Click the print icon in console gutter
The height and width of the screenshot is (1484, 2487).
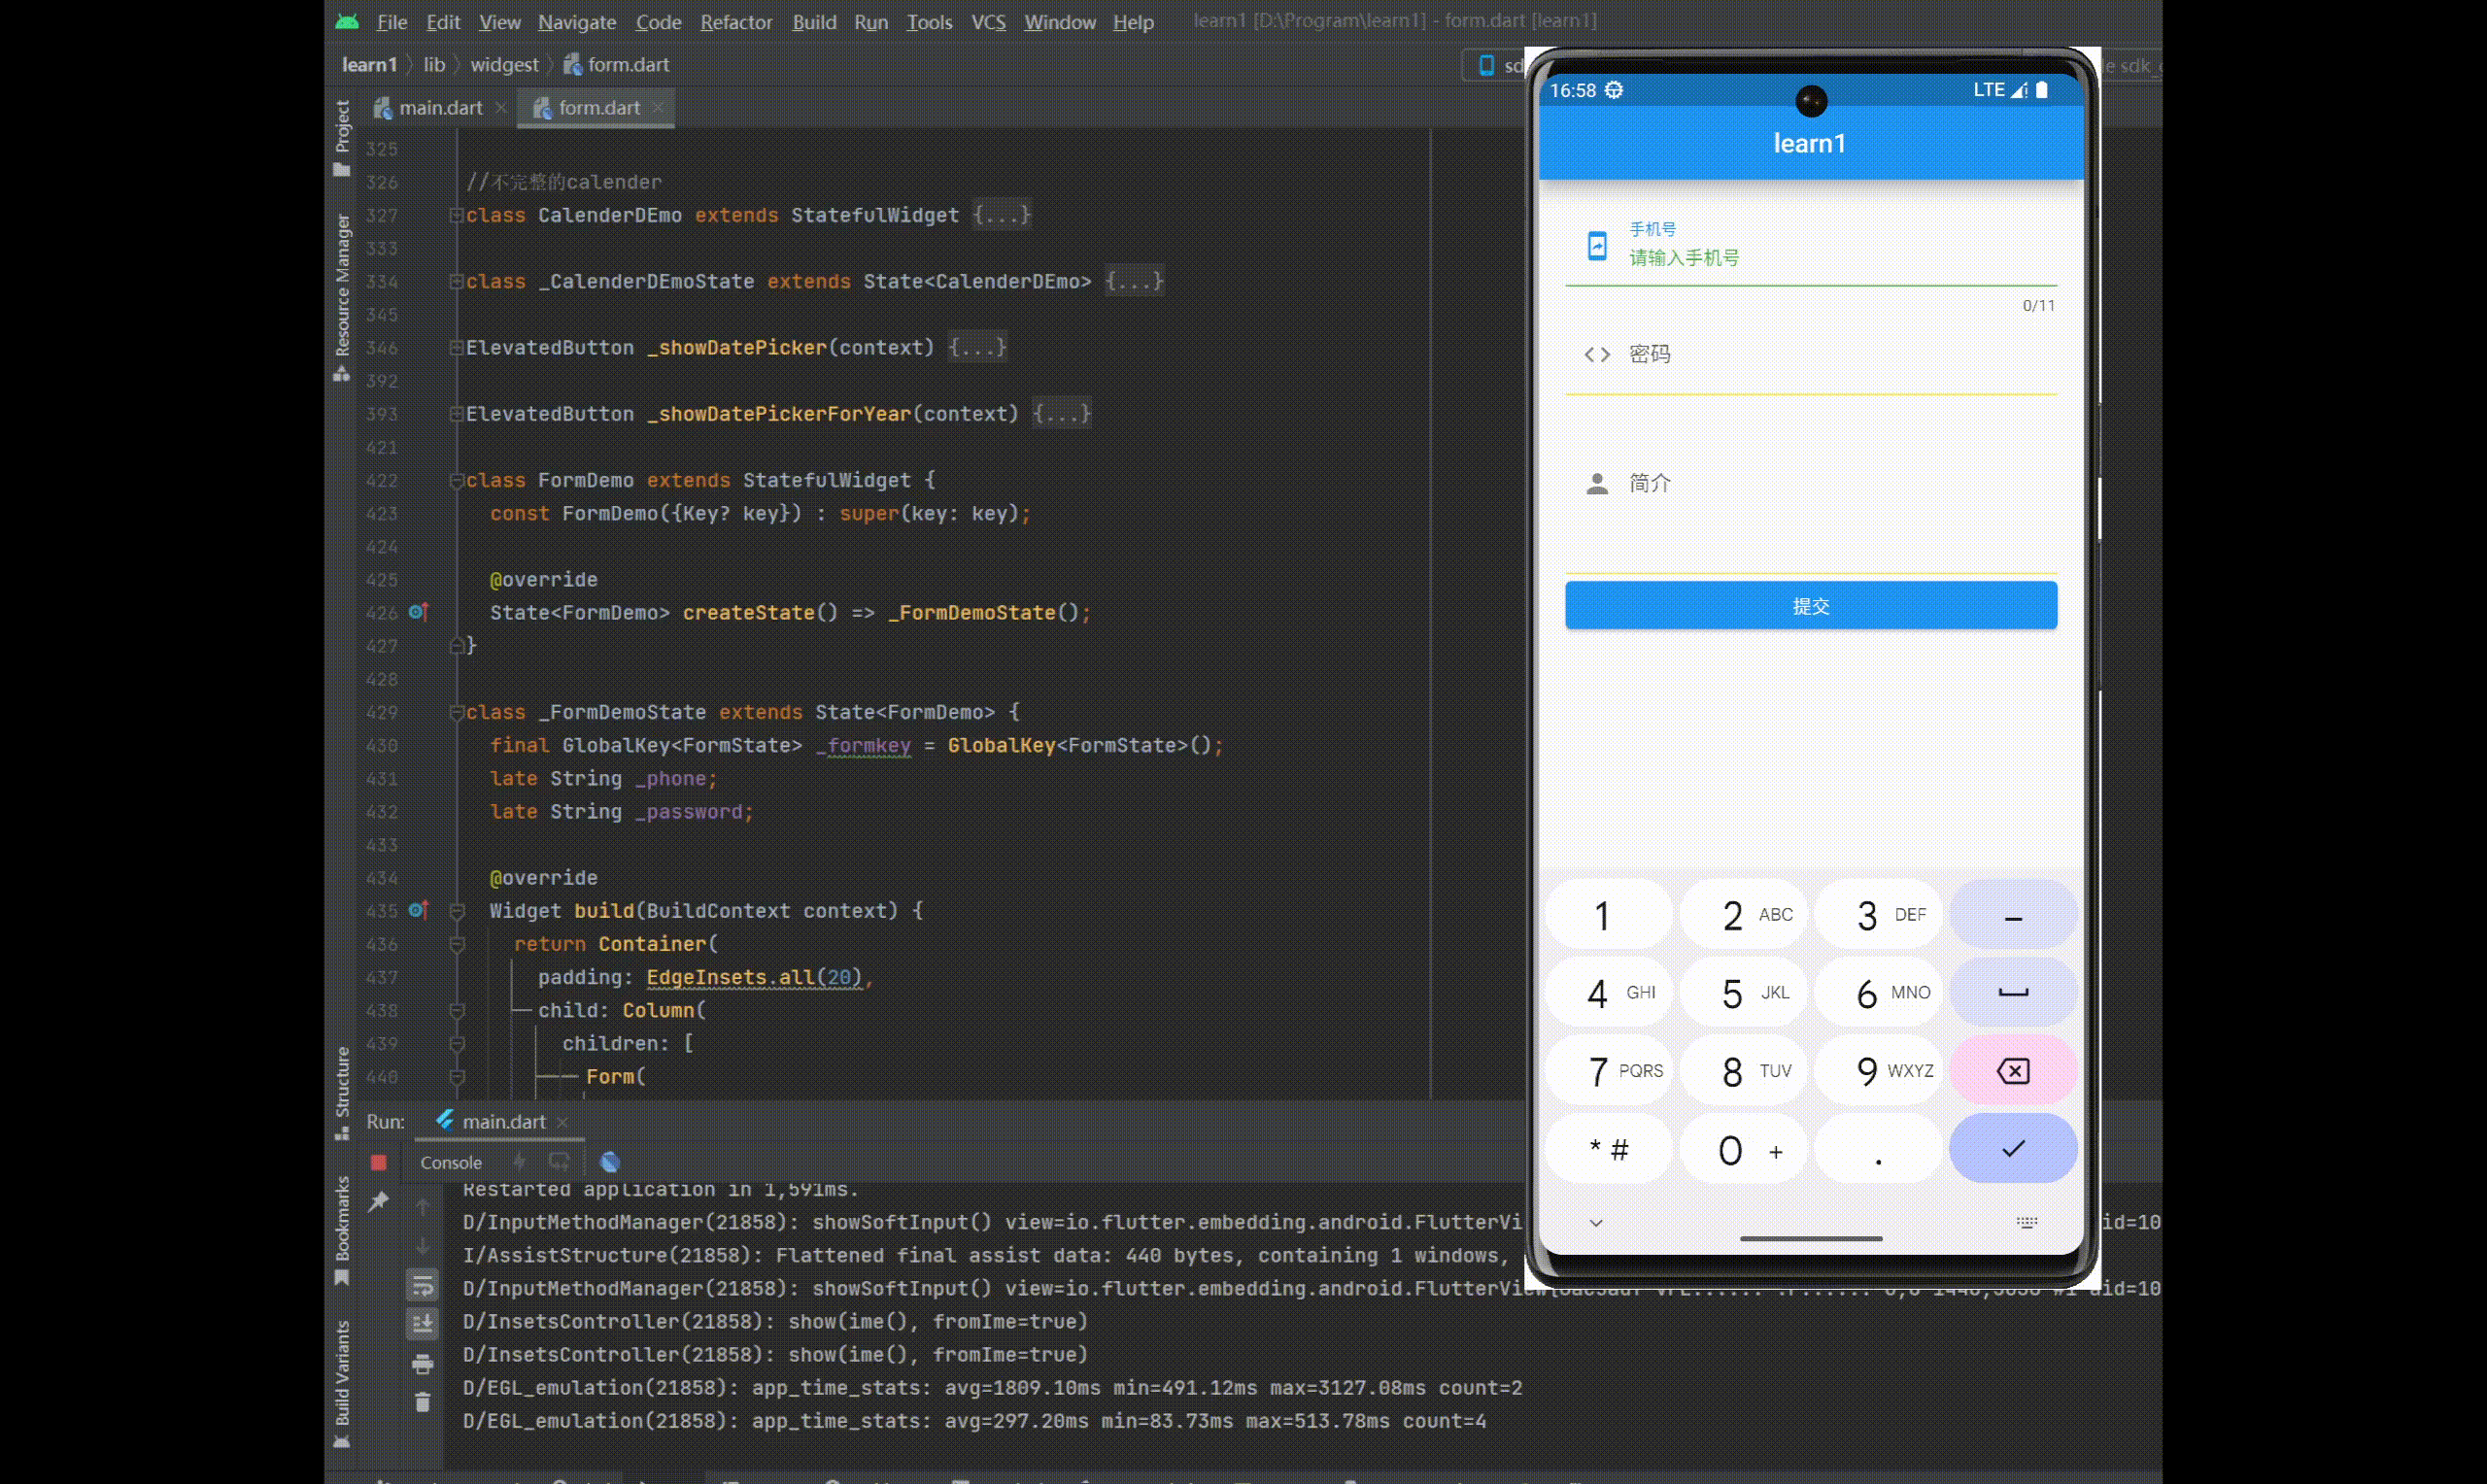pyautogui.click(x=422, y=1364)
